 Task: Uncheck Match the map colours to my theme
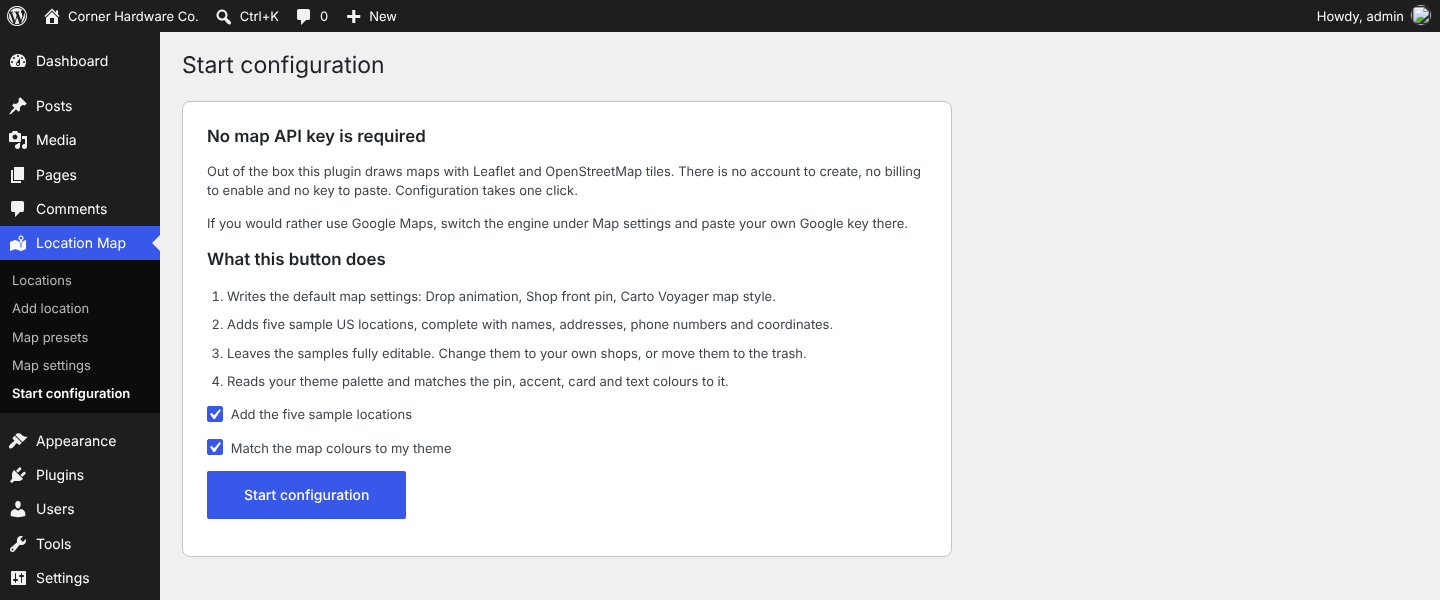pos(215,448)
